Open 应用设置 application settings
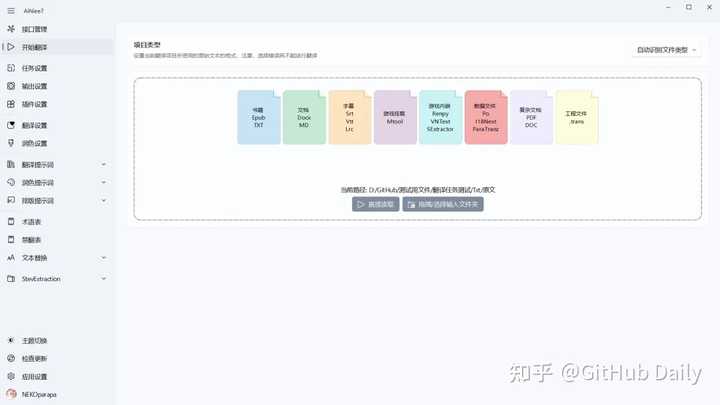 tap(56, 377)
